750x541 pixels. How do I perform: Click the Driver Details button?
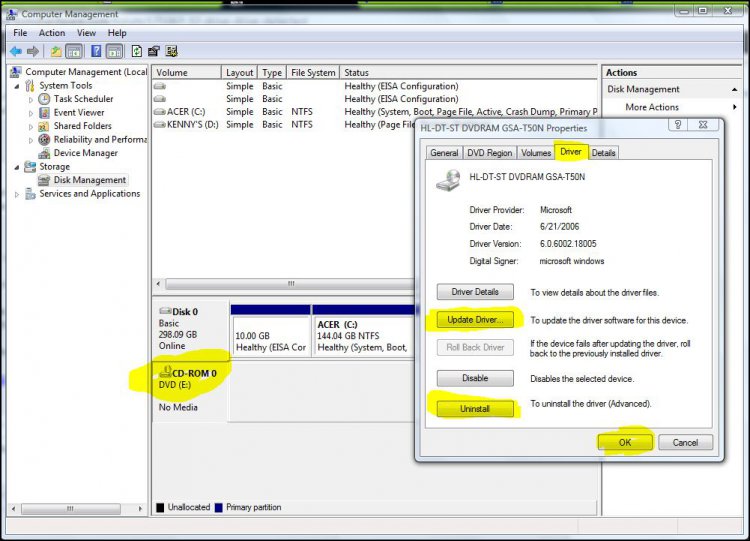(x=475, y=292)
